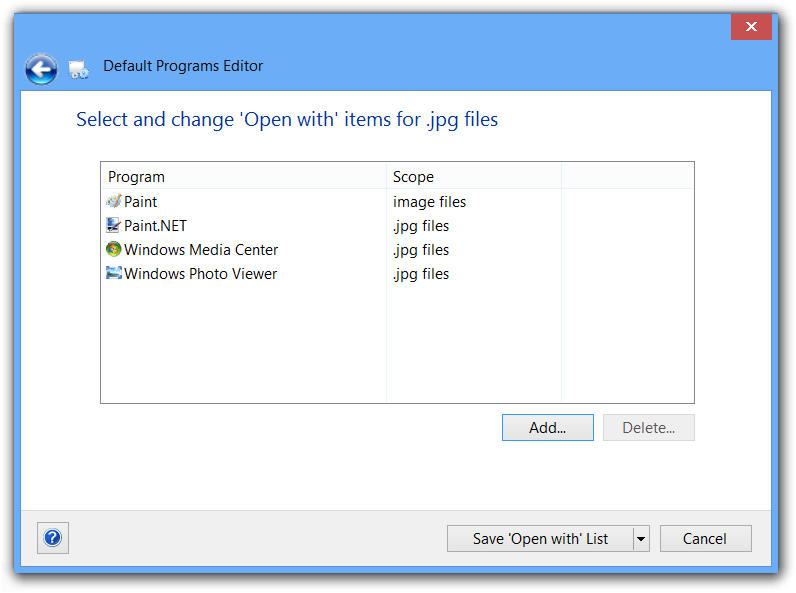Expand the Save 'Open with' List dropdown arrow

(641, 539)
